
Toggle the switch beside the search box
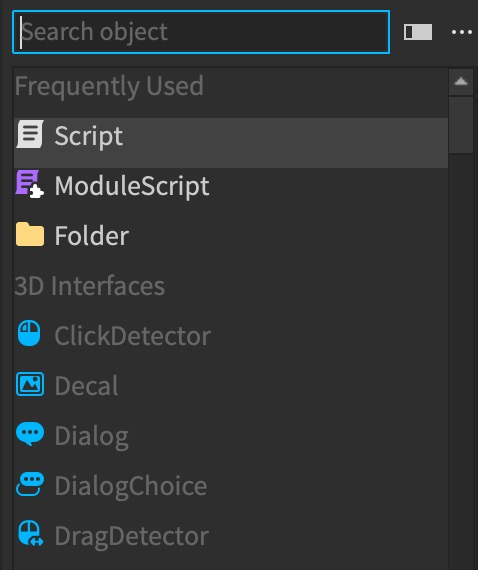418,32
